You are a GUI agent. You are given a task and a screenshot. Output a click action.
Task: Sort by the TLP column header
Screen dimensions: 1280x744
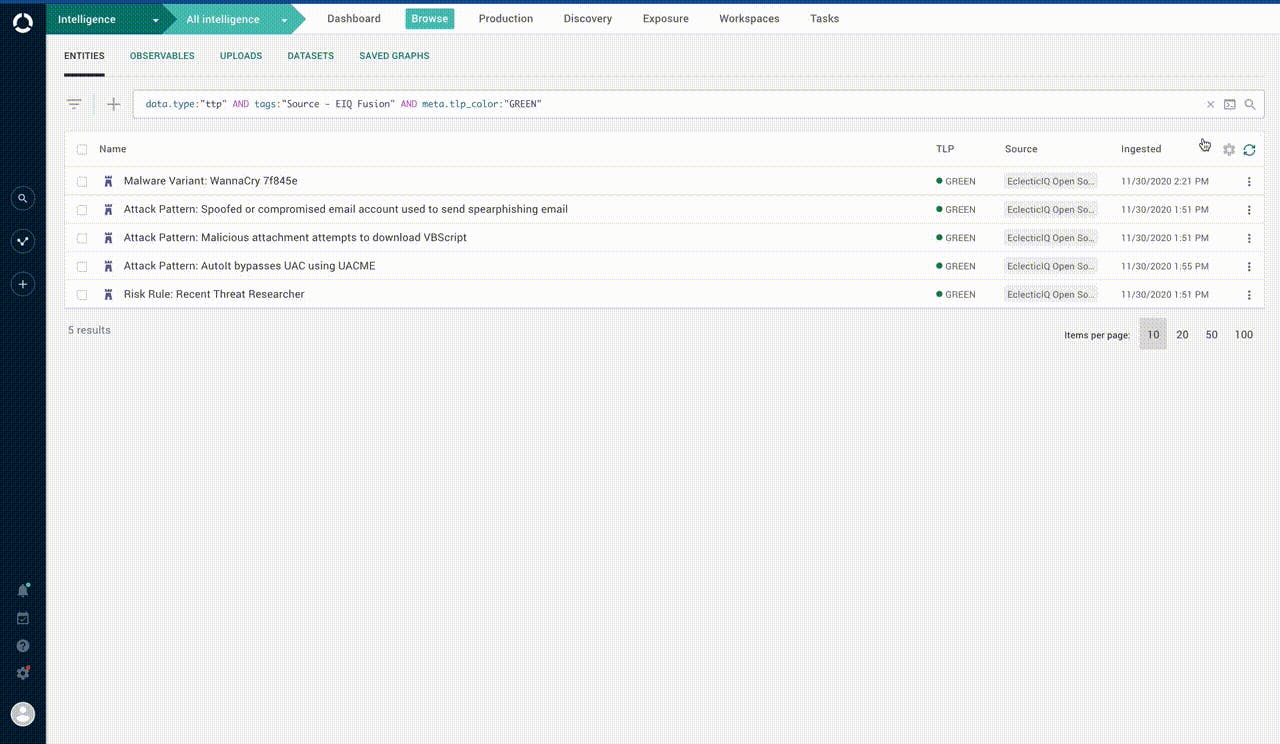pyautogui.click(x=945, y=149)
